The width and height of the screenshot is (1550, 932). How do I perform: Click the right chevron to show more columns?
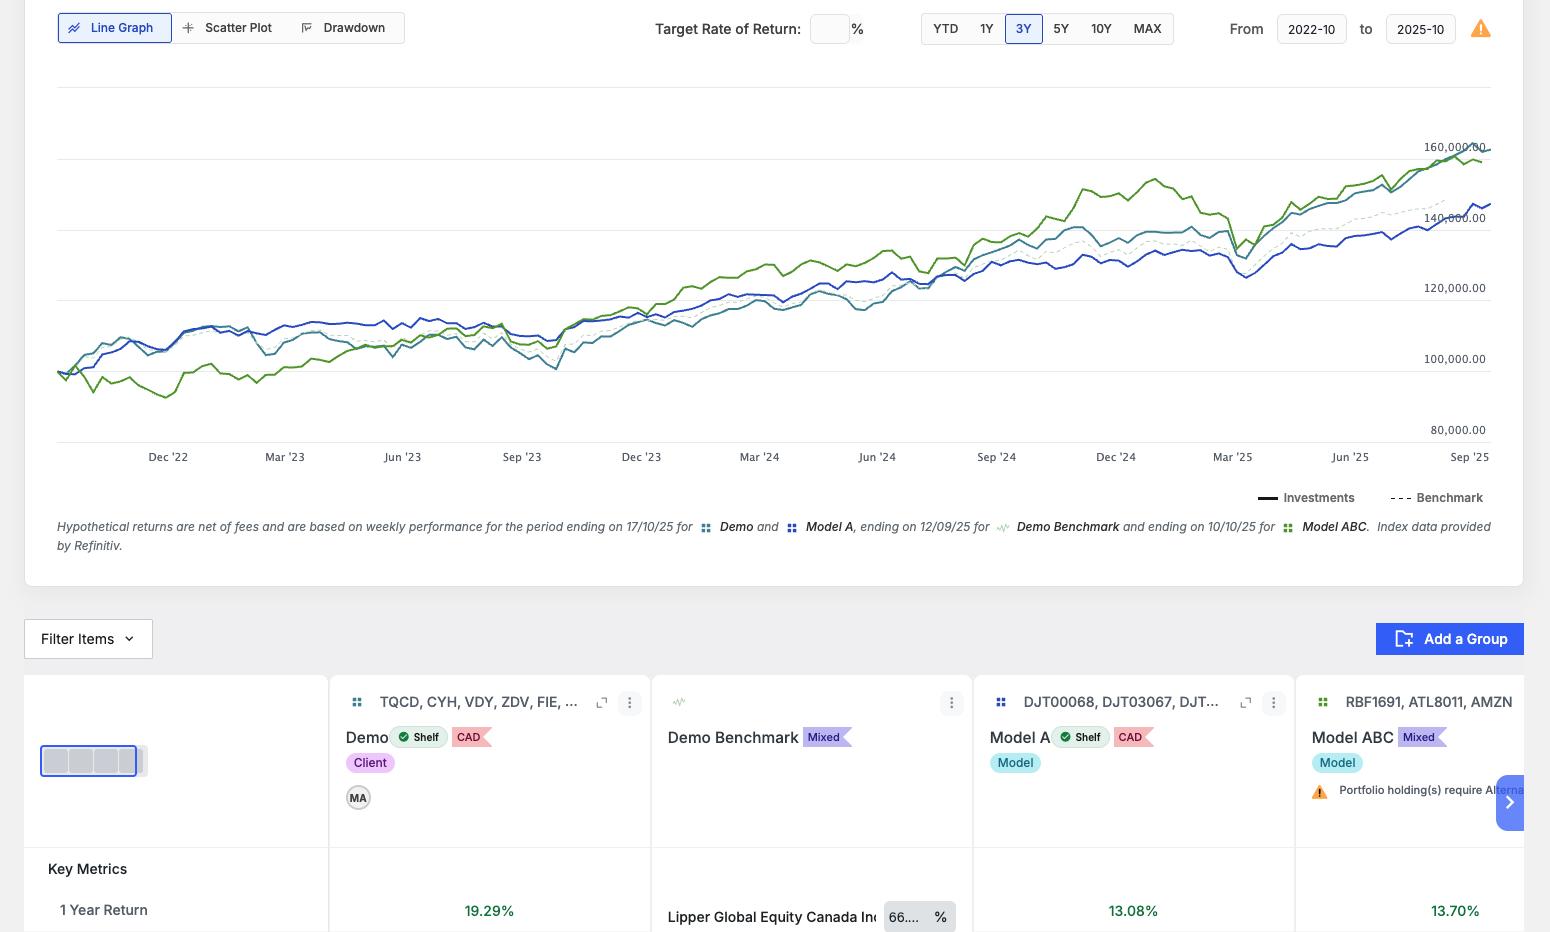click(1510, 802)
